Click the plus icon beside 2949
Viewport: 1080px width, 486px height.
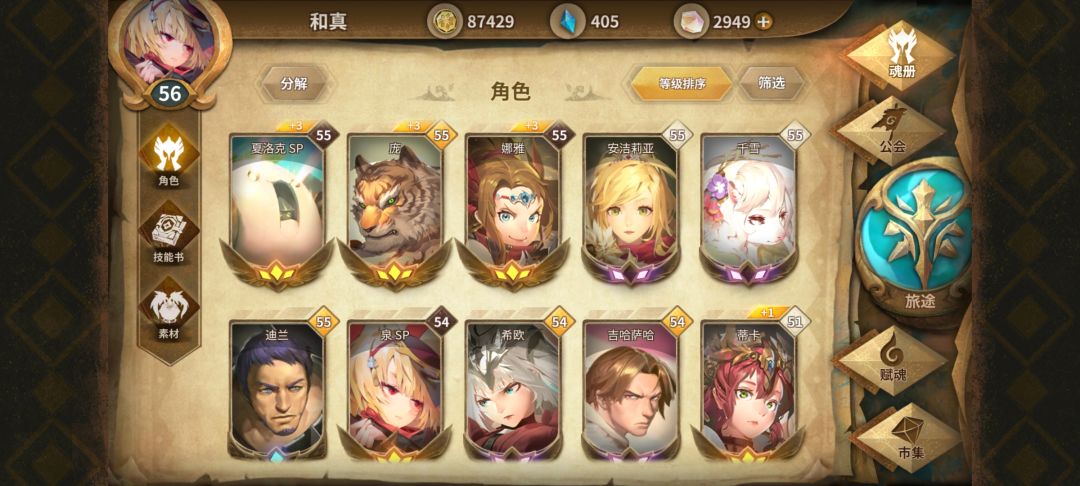763,22
